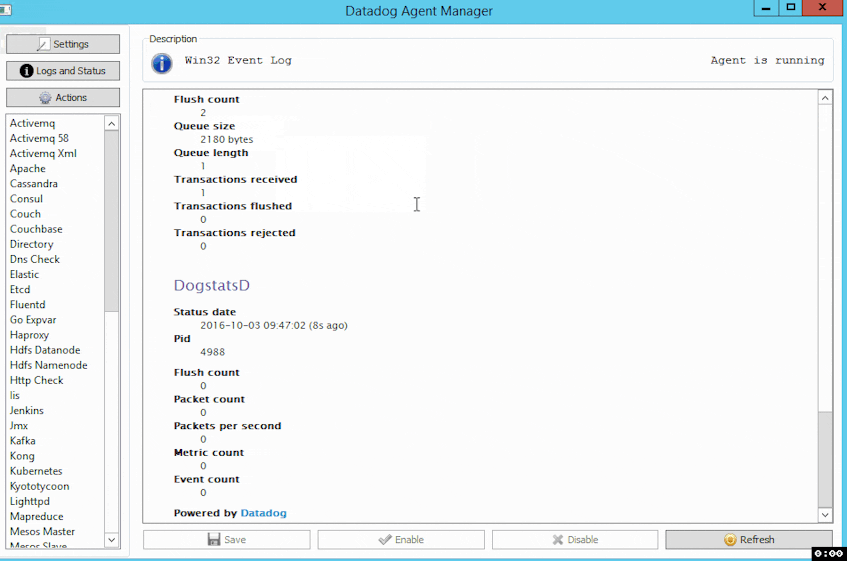Click the integrations list scrollbar thumb
Viewport: 847px width, 561px height.
point(111,221)
